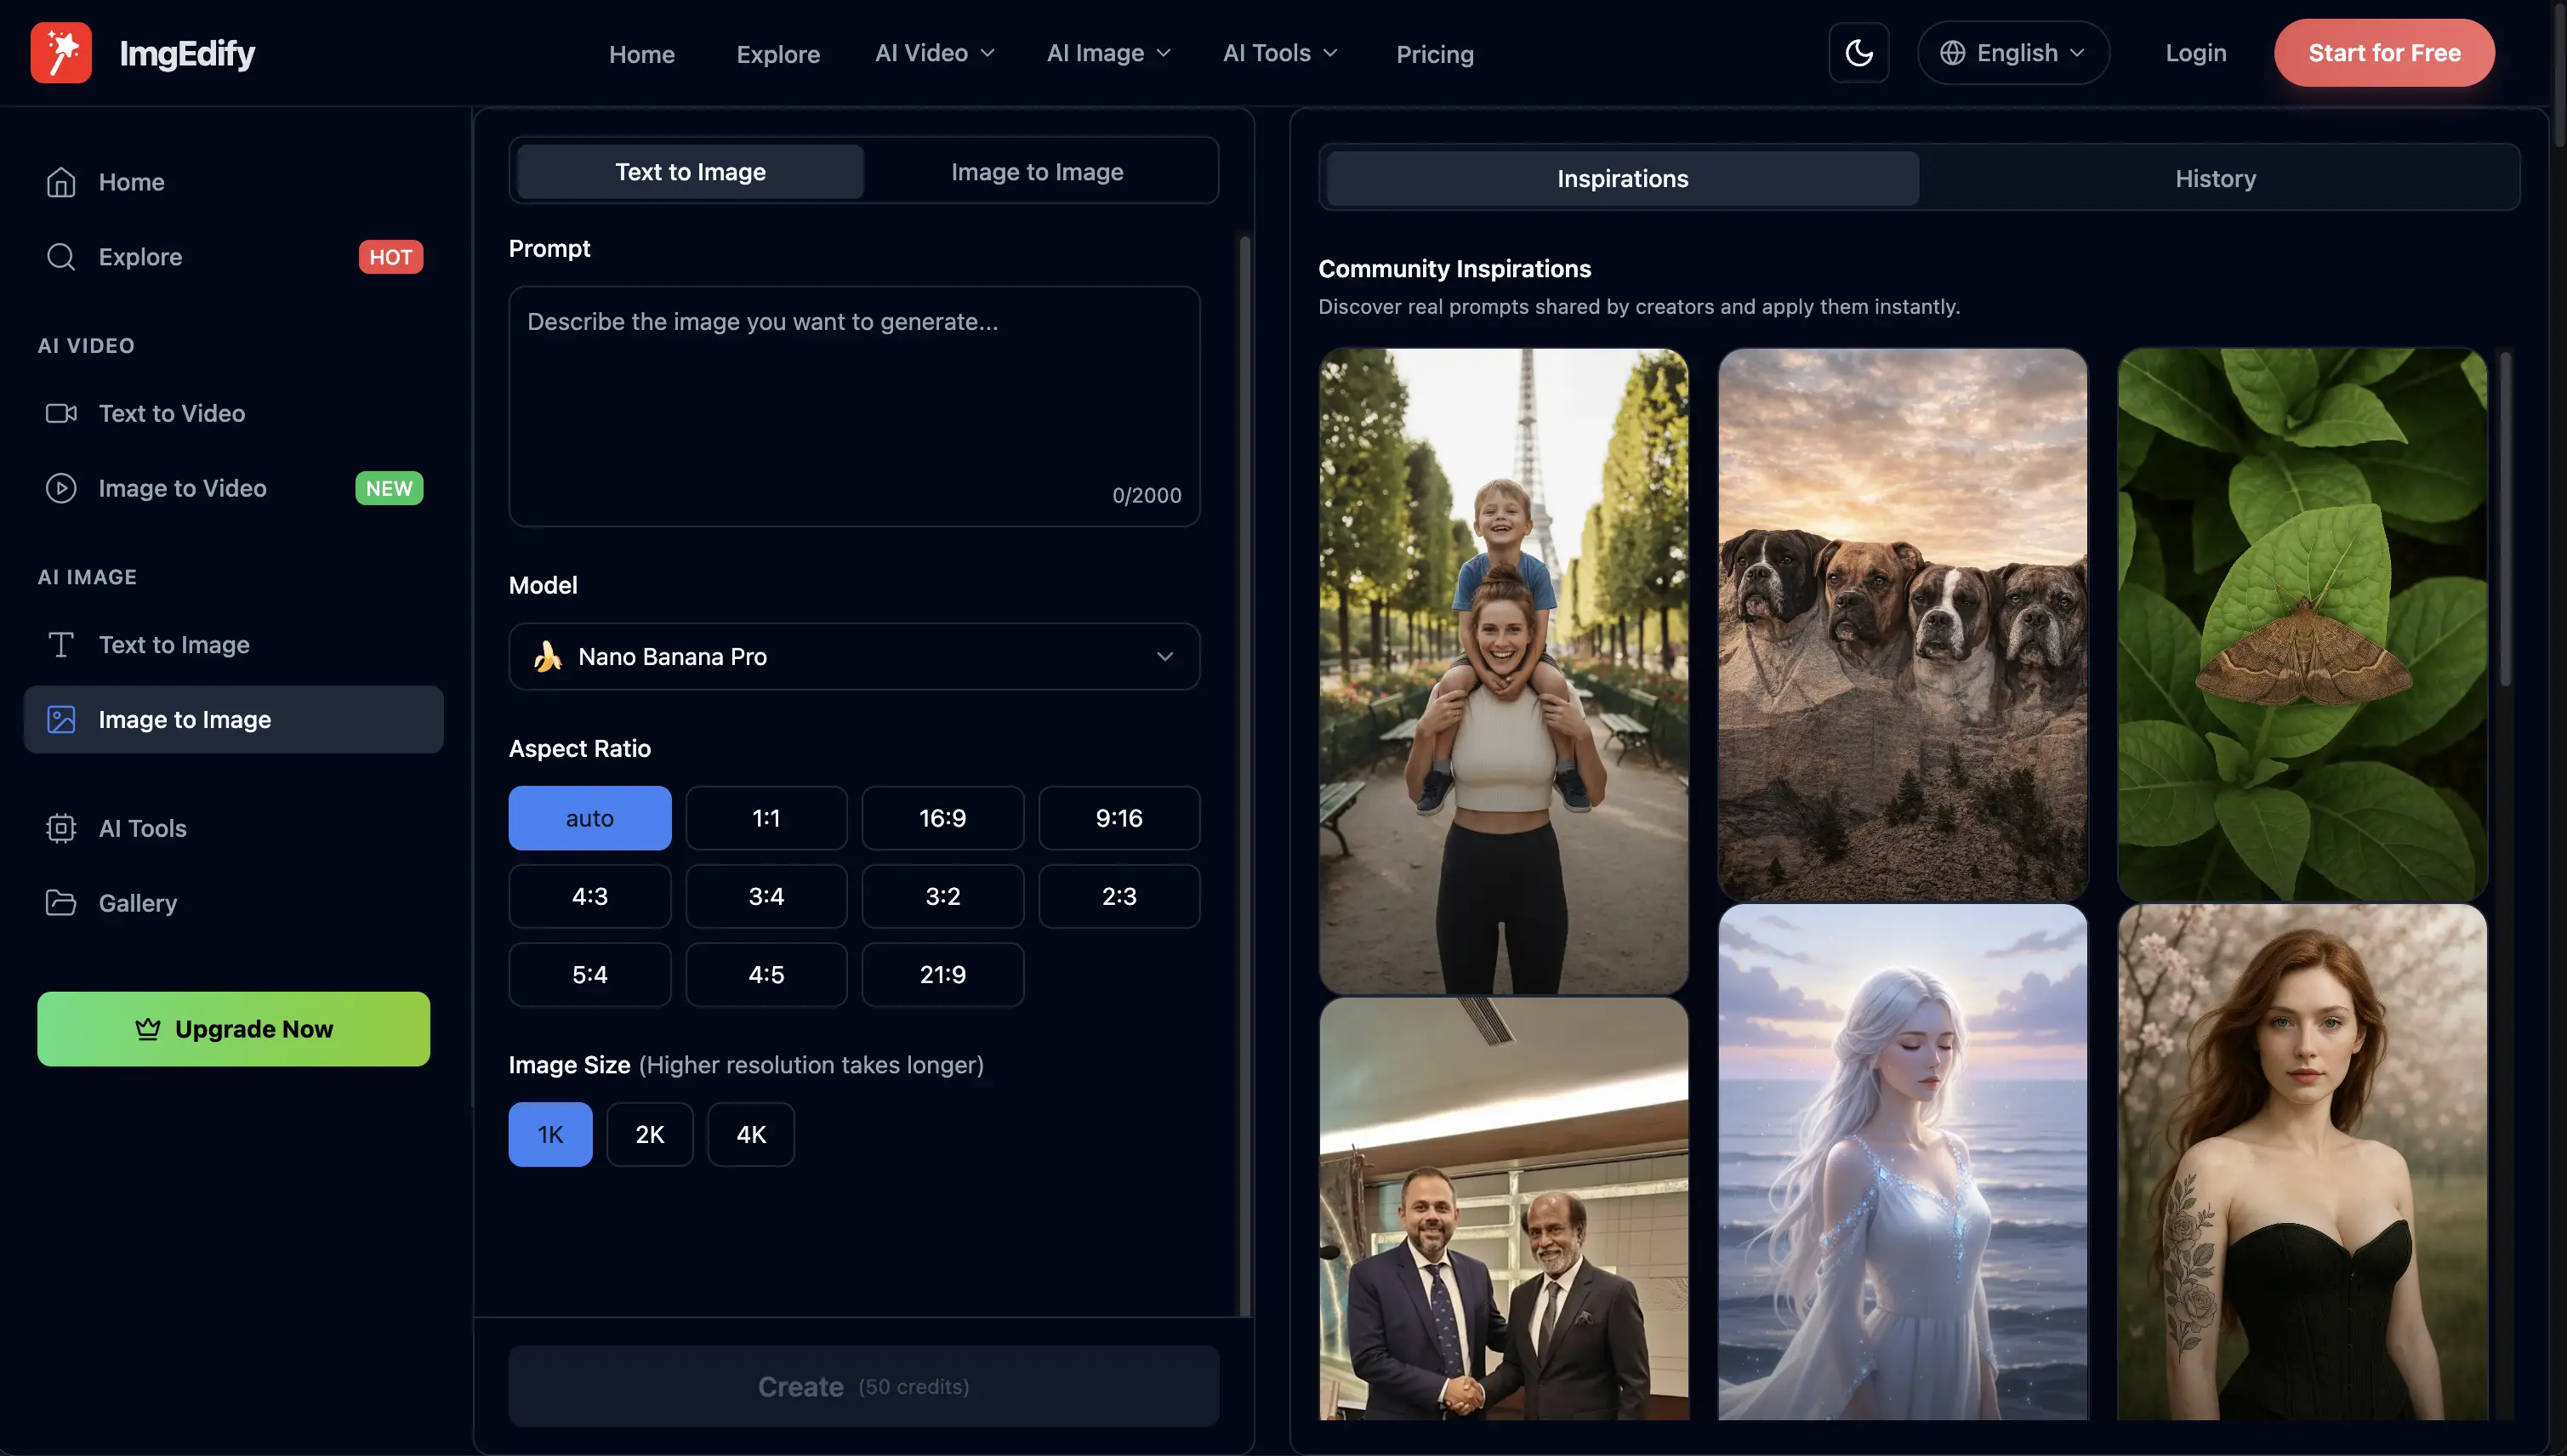
Task: Click the ImgEdify logo icon
Action: pos(60,52)
